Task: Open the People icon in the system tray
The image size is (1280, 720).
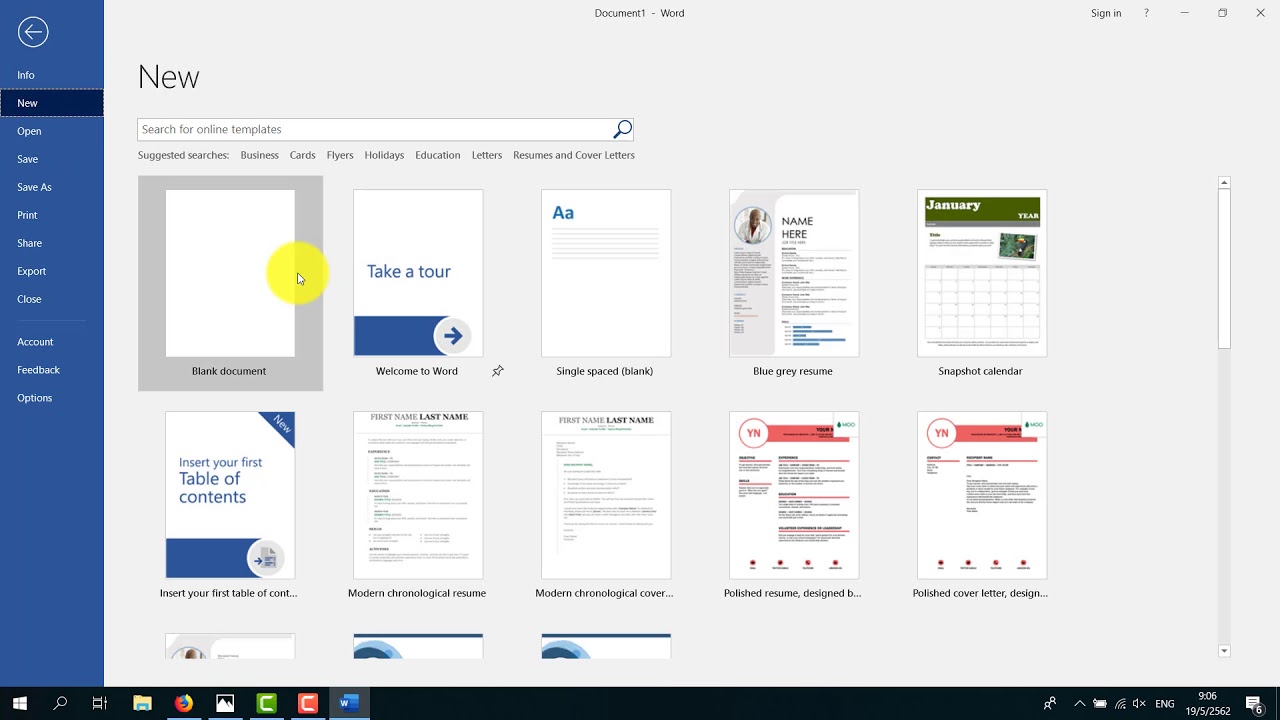Action: pos(1049,703)
